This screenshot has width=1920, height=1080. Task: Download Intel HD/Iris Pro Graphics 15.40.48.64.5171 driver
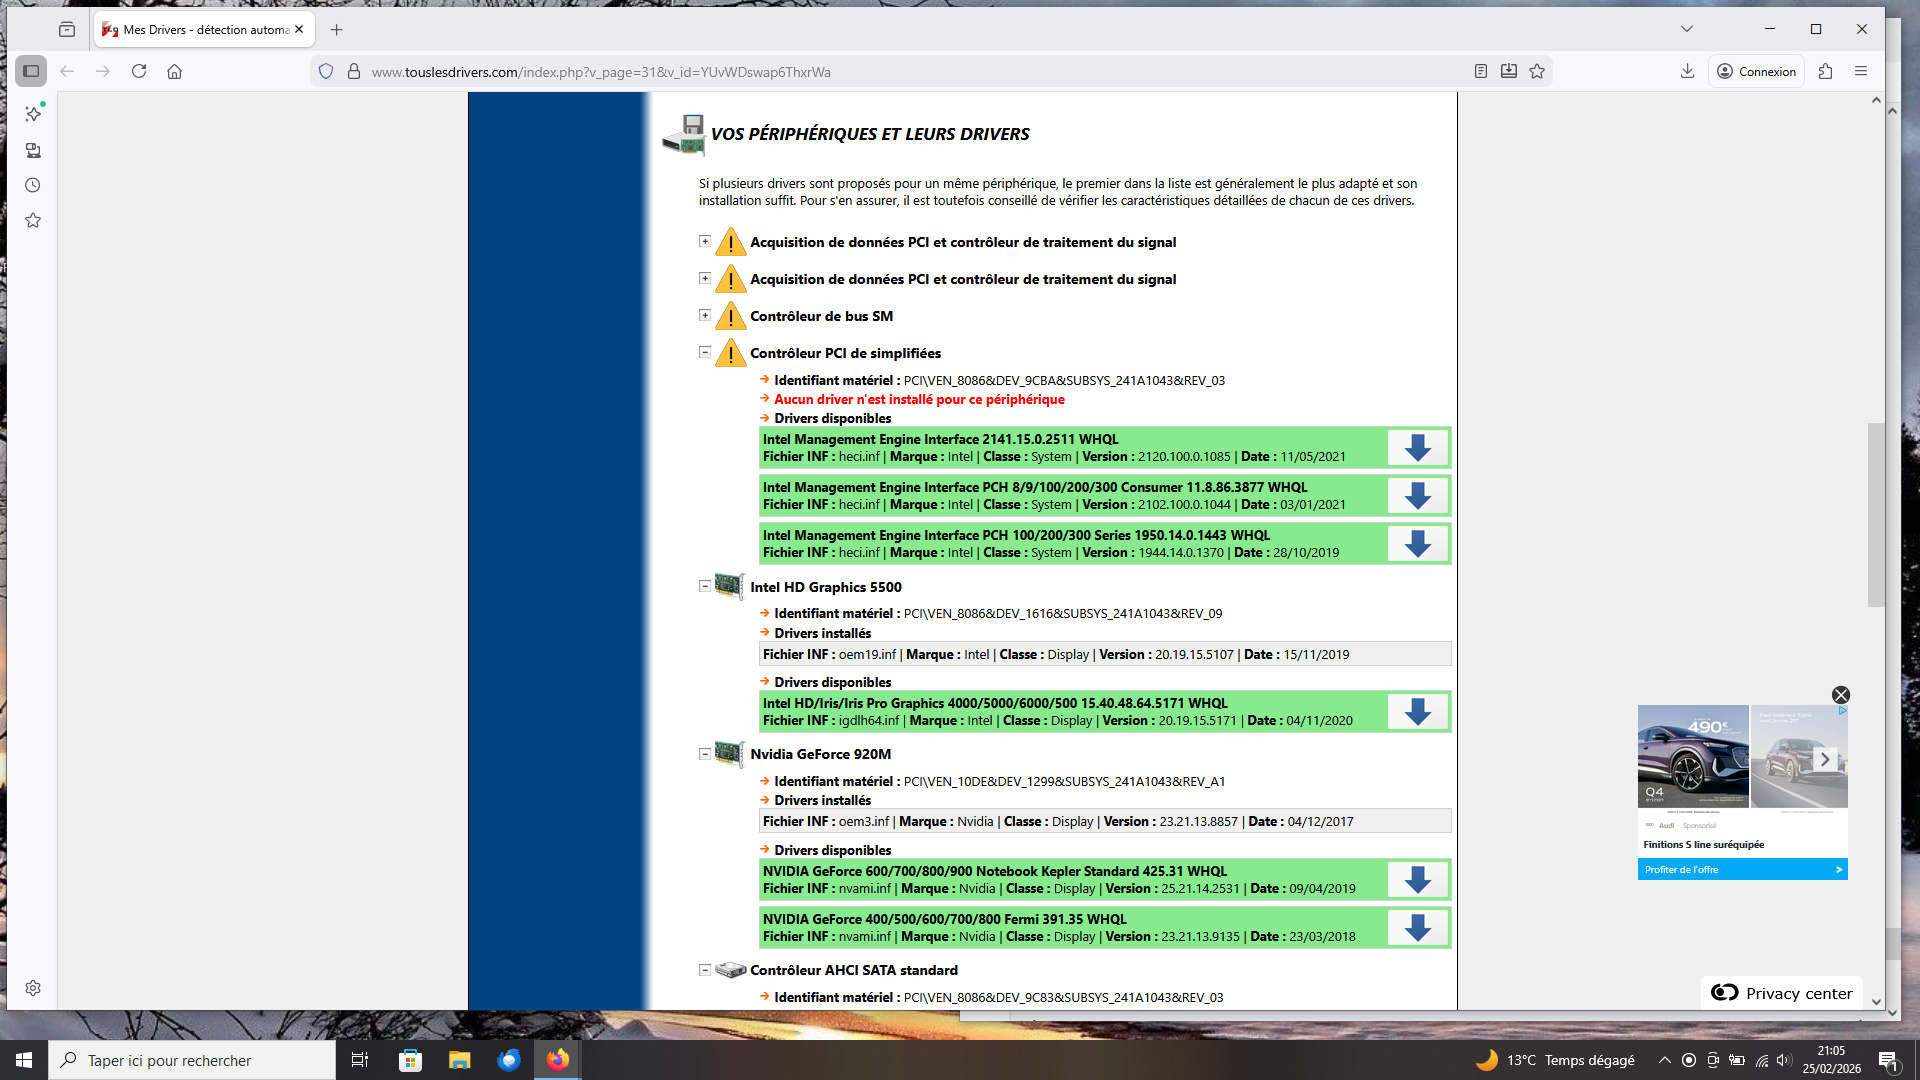click(x=1417, y=712)
